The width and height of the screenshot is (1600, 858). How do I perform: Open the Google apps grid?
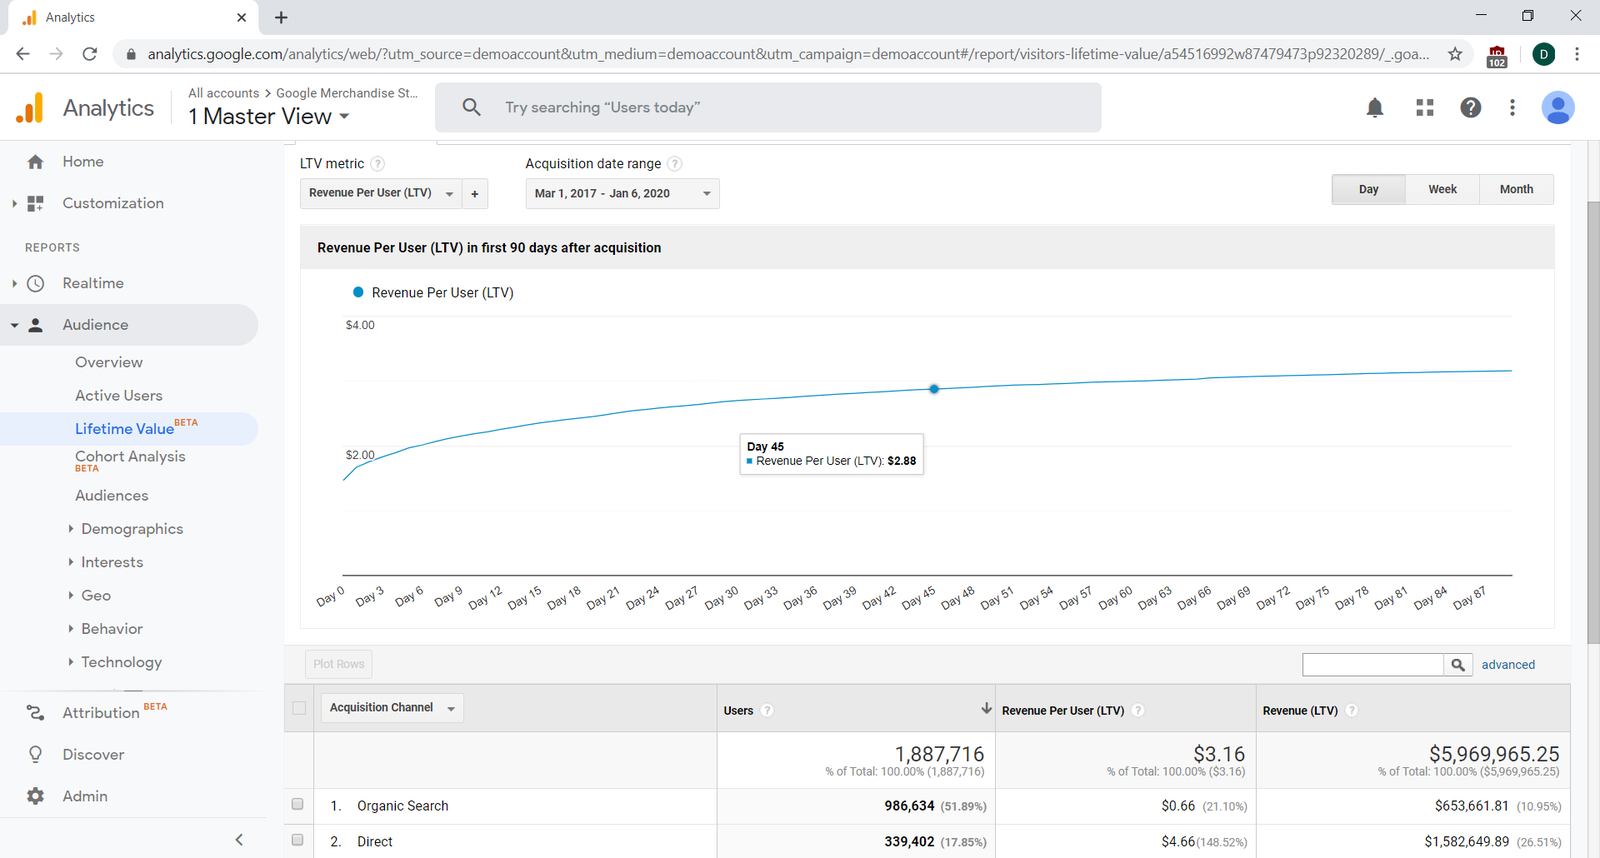coord(1425,108)
